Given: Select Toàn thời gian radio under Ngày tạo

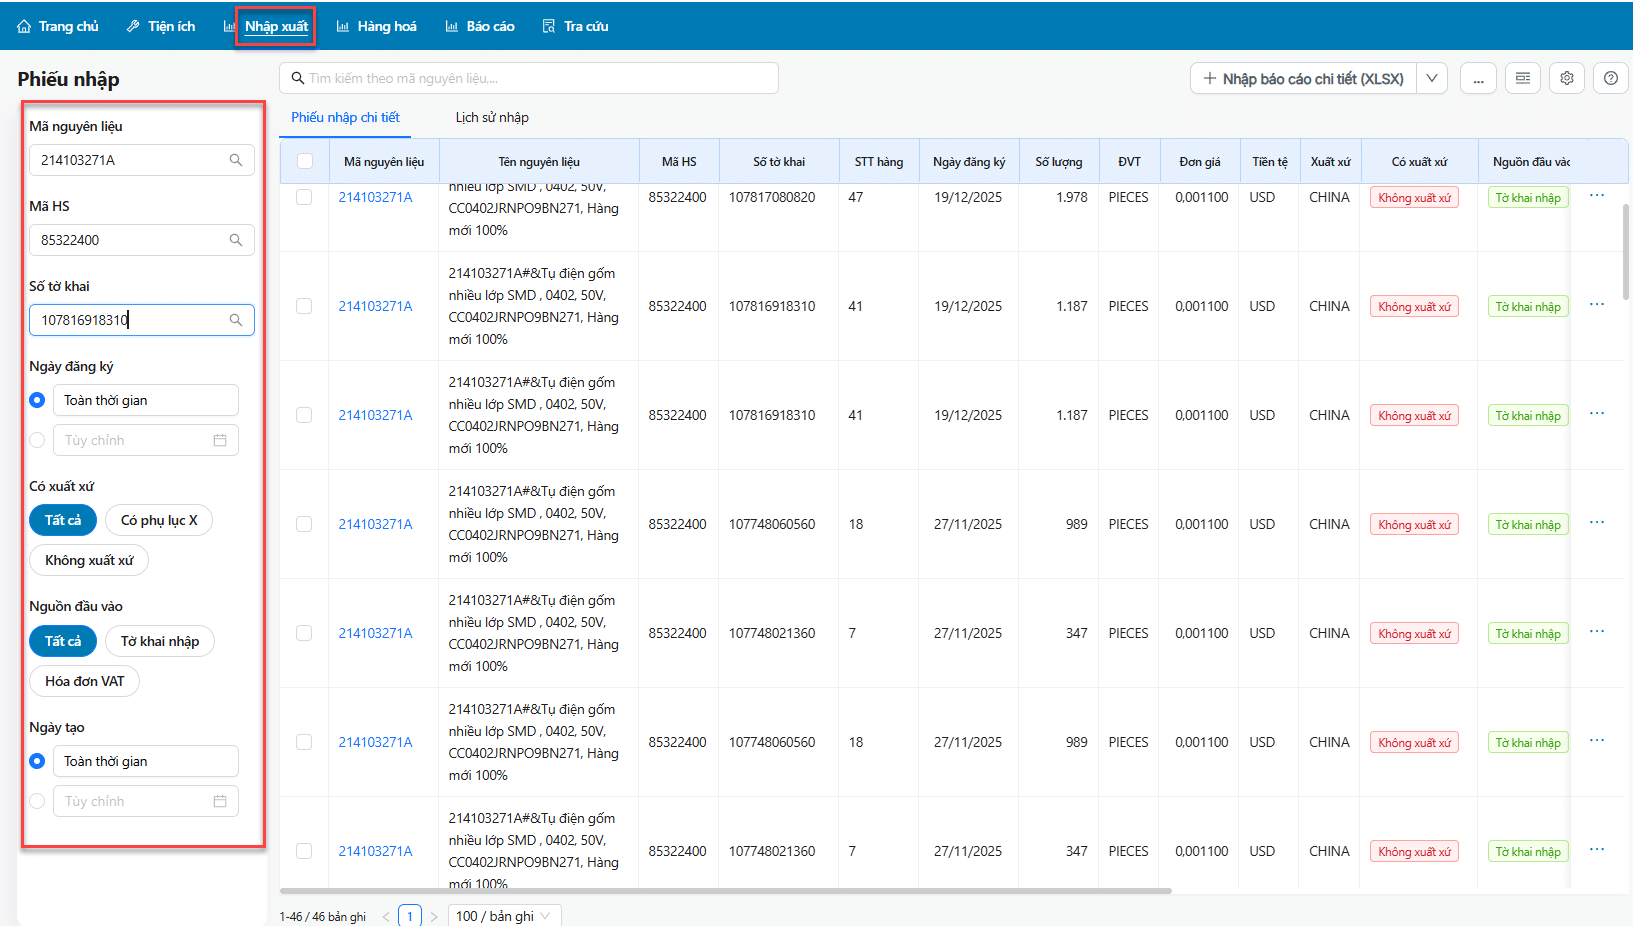Looking at the screenshot, I should (38, 761).
